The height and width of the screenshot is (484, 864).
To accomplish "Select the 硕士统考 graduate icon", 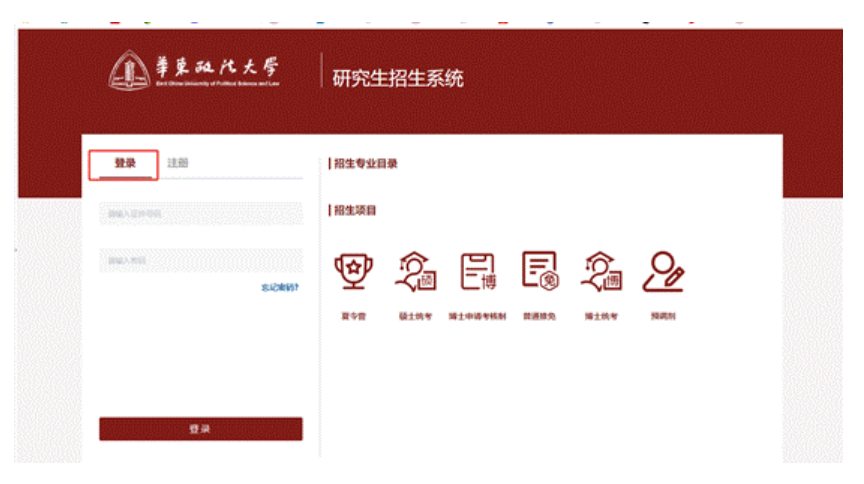I will (415, 271).
